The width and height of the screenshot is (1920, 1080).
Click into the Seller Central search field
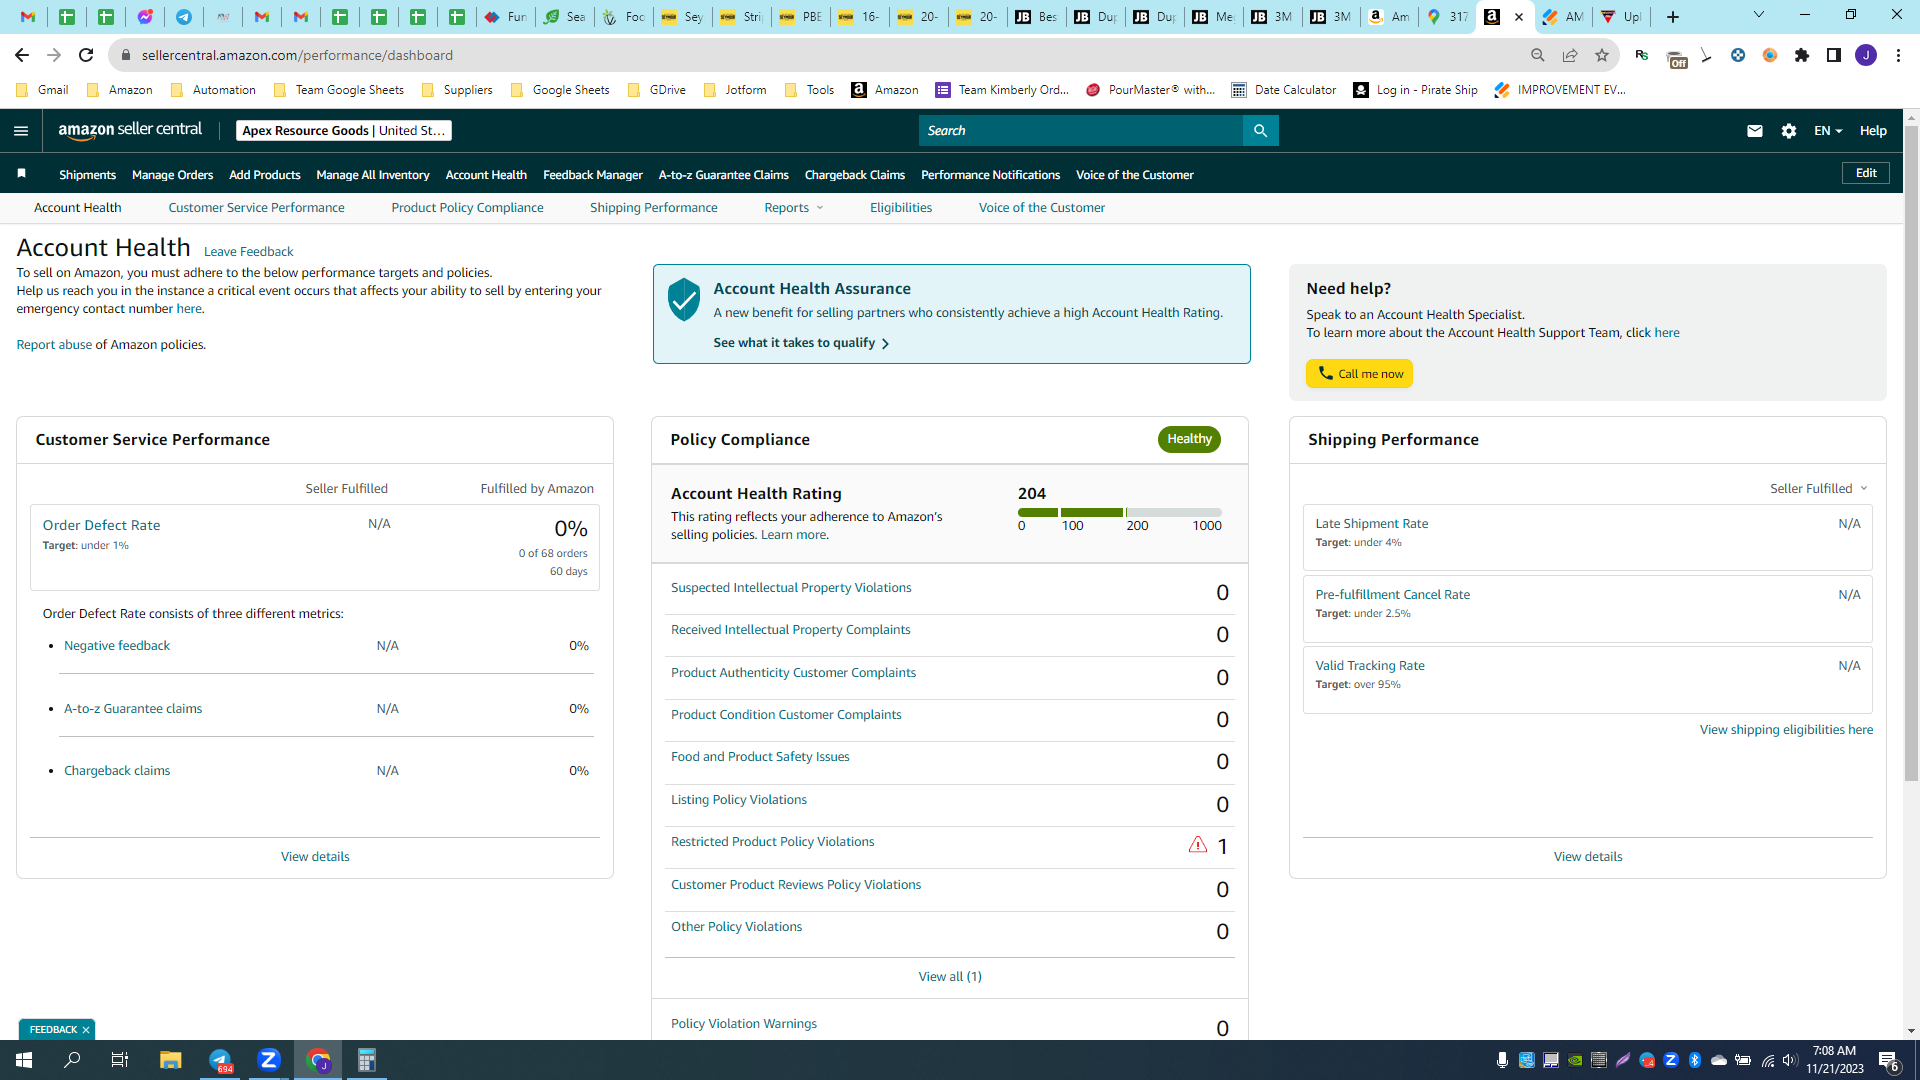tap(1081, 131)
